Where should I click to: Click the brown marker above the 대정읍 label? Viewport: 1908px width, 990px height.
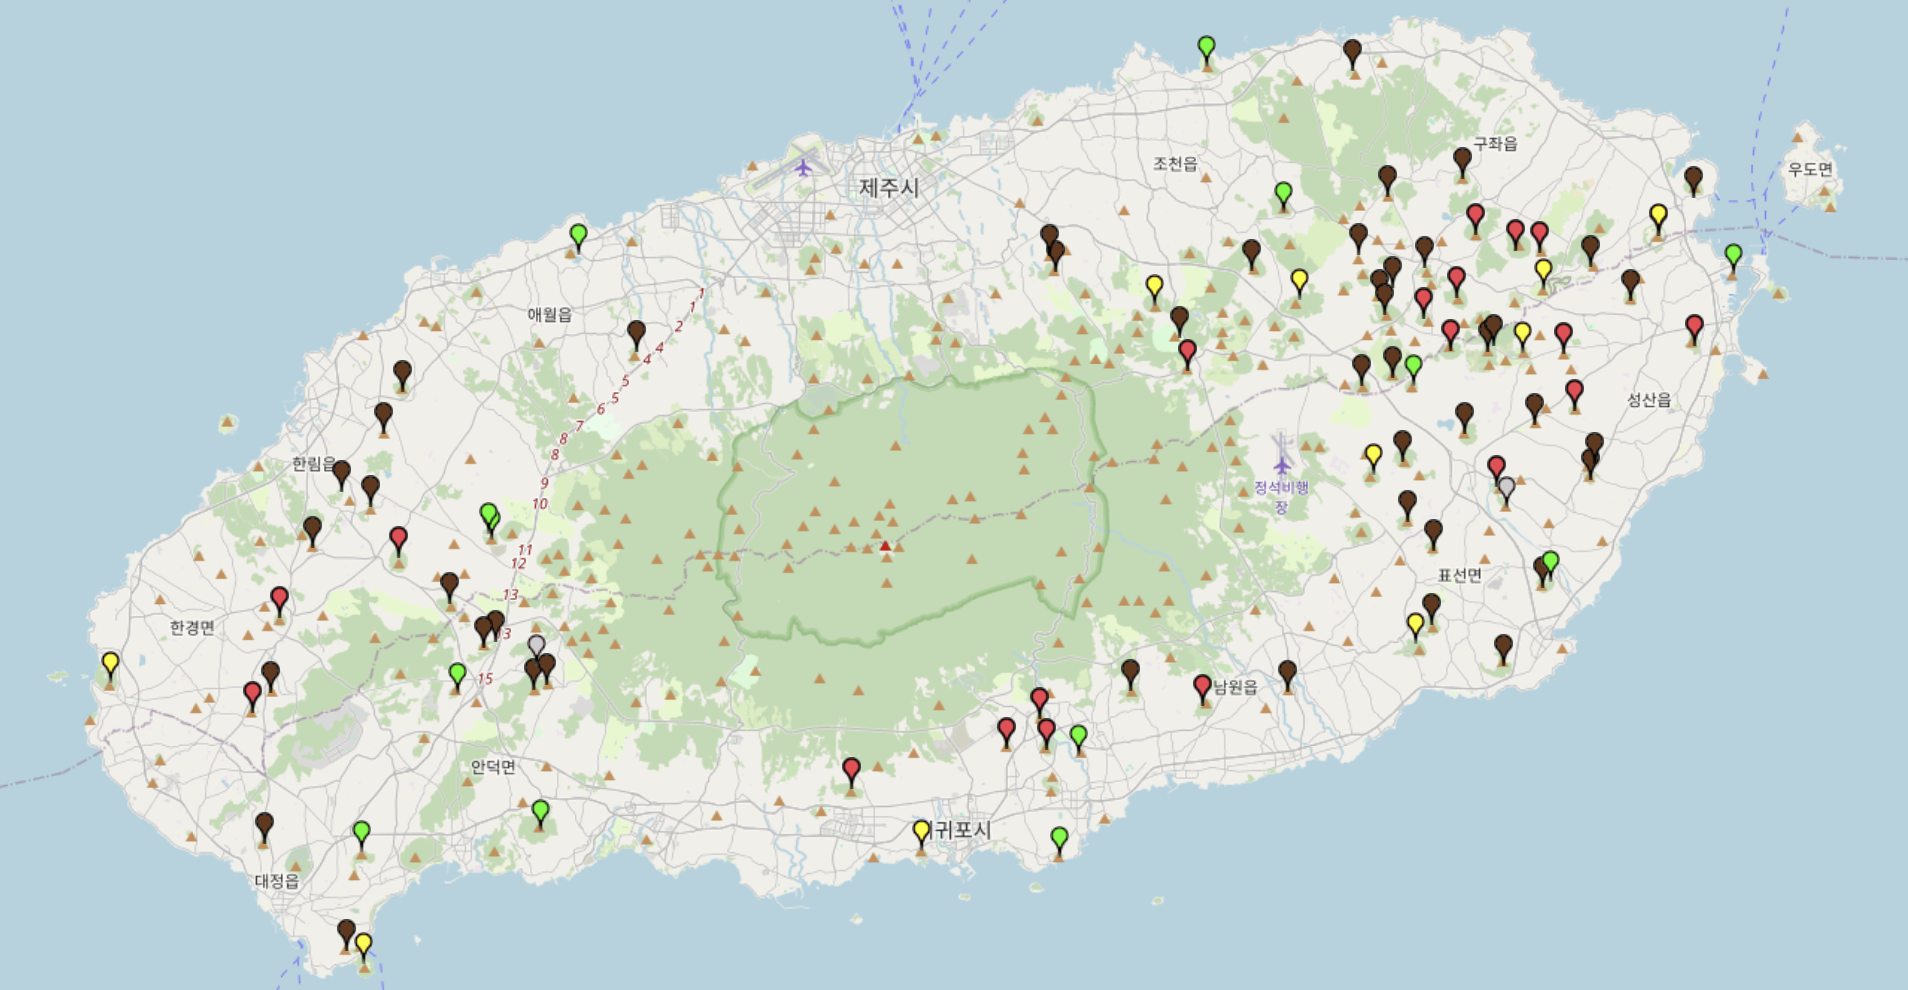click(x=264, y=825)
